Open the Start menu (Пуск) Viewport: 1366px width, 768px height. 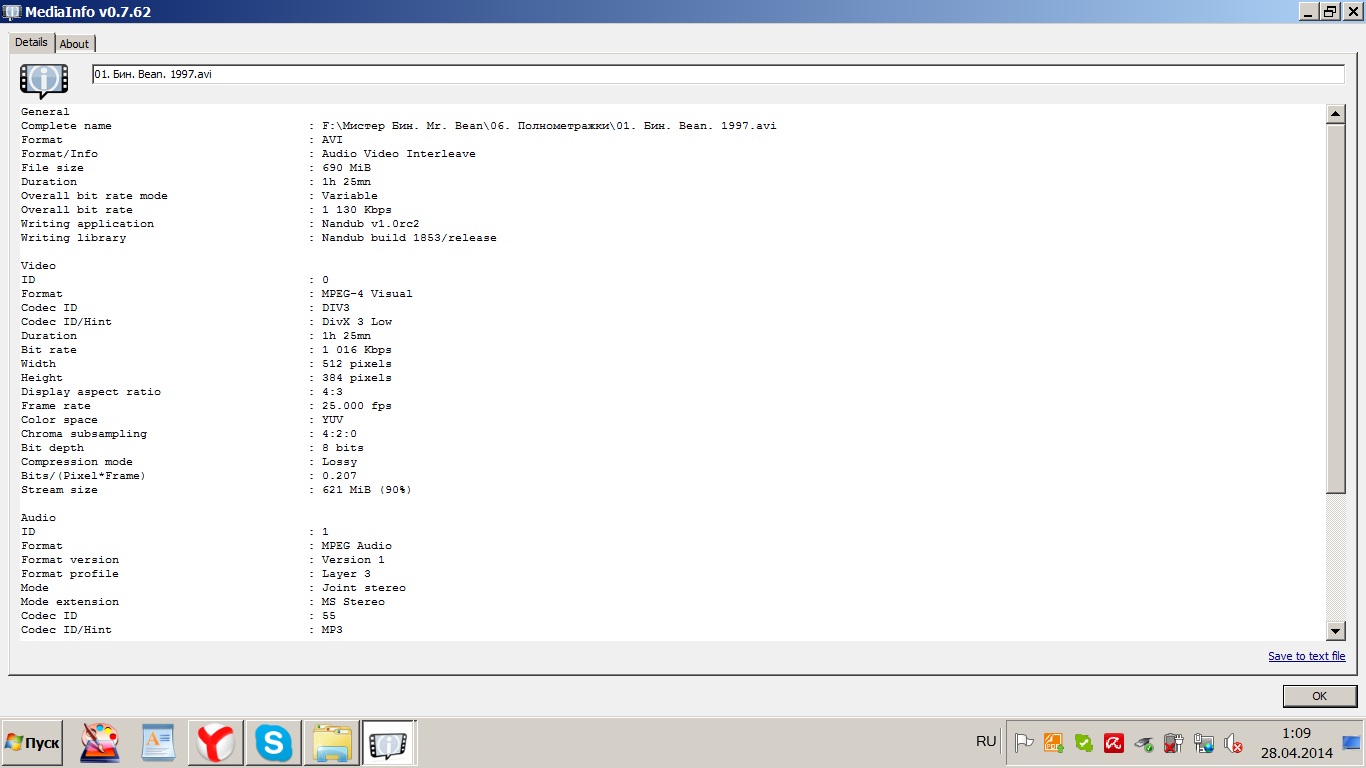[x=33, y=743]
